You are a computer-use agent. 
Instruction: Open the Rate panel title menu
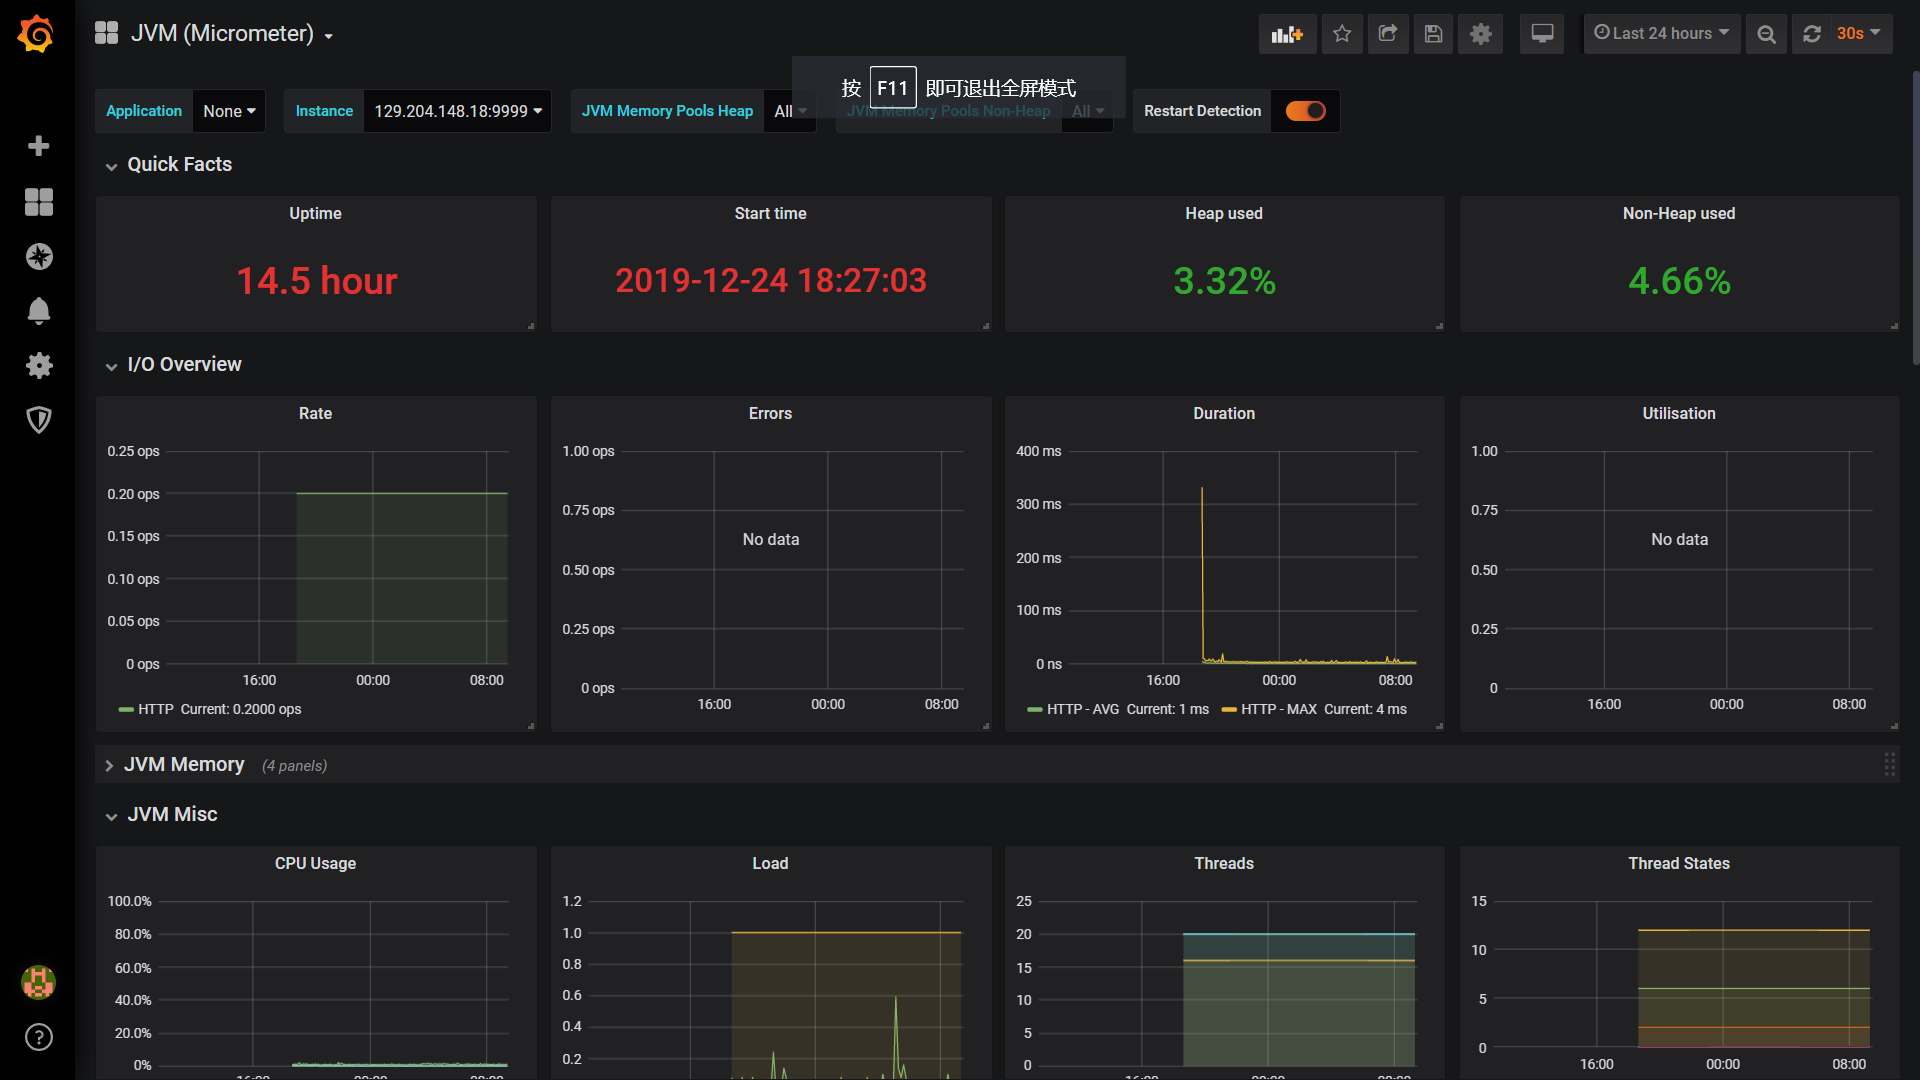315,414
